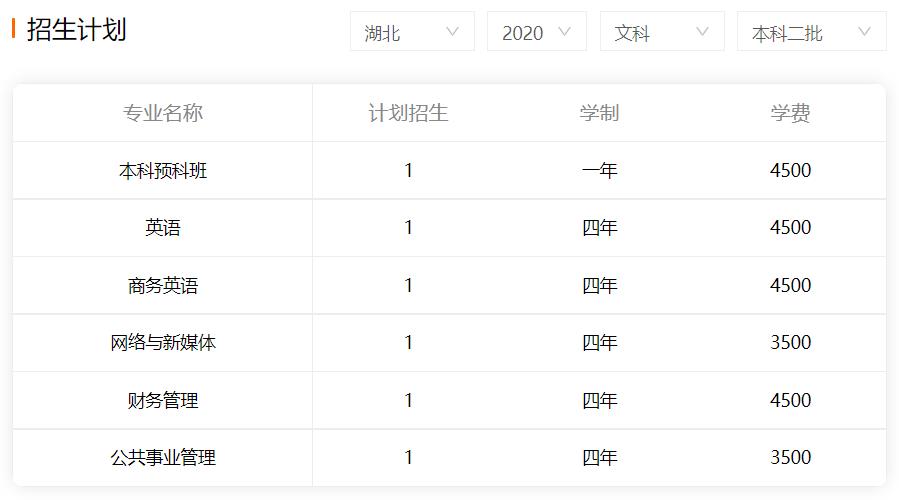Click the chevron arrow beside 文科
Screen dimensions: 899x500
click(x=702, y=32)
